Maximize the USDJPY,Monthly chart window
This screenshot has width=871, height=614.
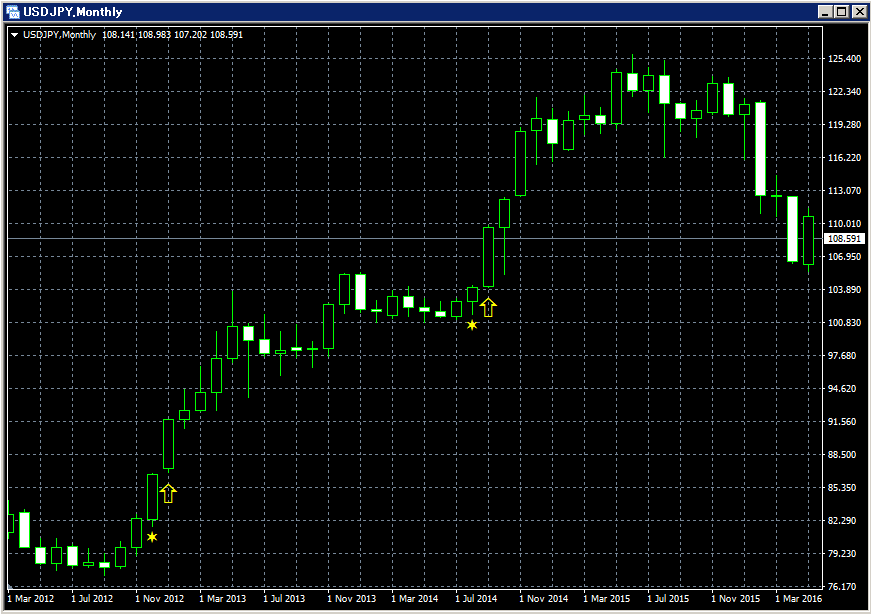842,12
